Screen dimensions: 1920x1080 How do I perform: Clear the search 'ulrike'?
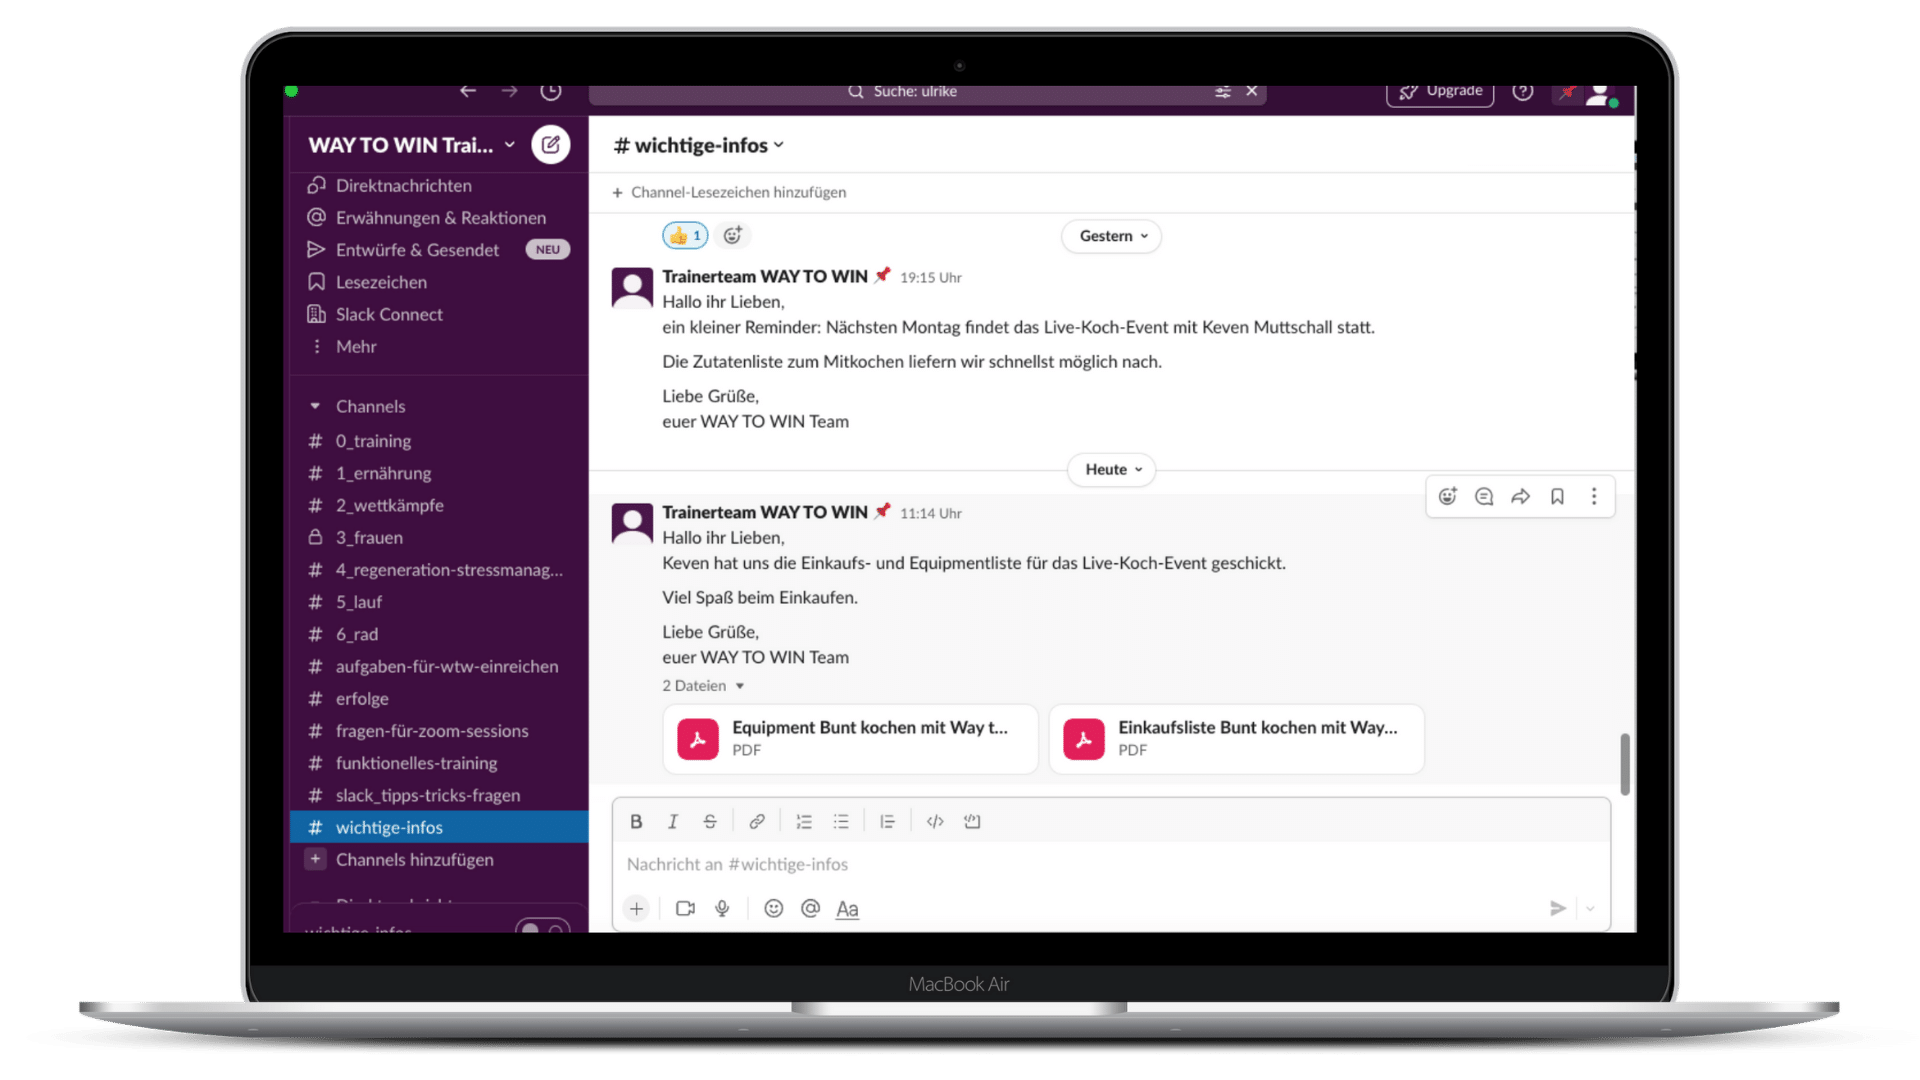coord(1251,91)
